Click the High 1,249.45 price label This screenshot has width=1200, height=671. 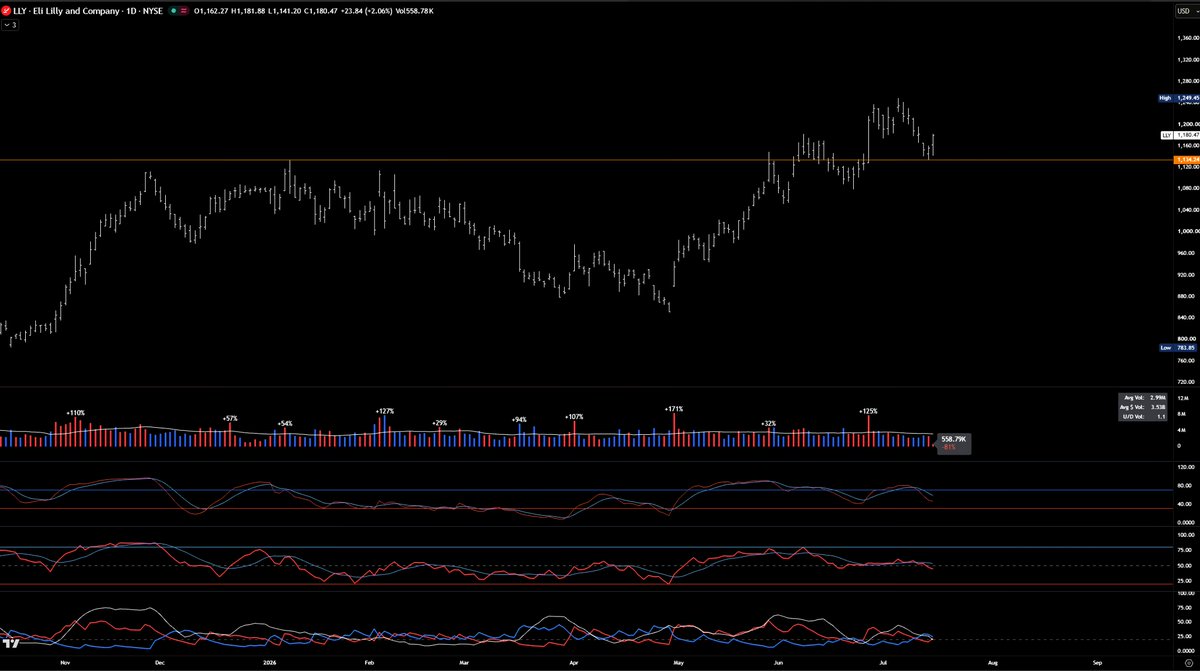[x=1178, y=98]
